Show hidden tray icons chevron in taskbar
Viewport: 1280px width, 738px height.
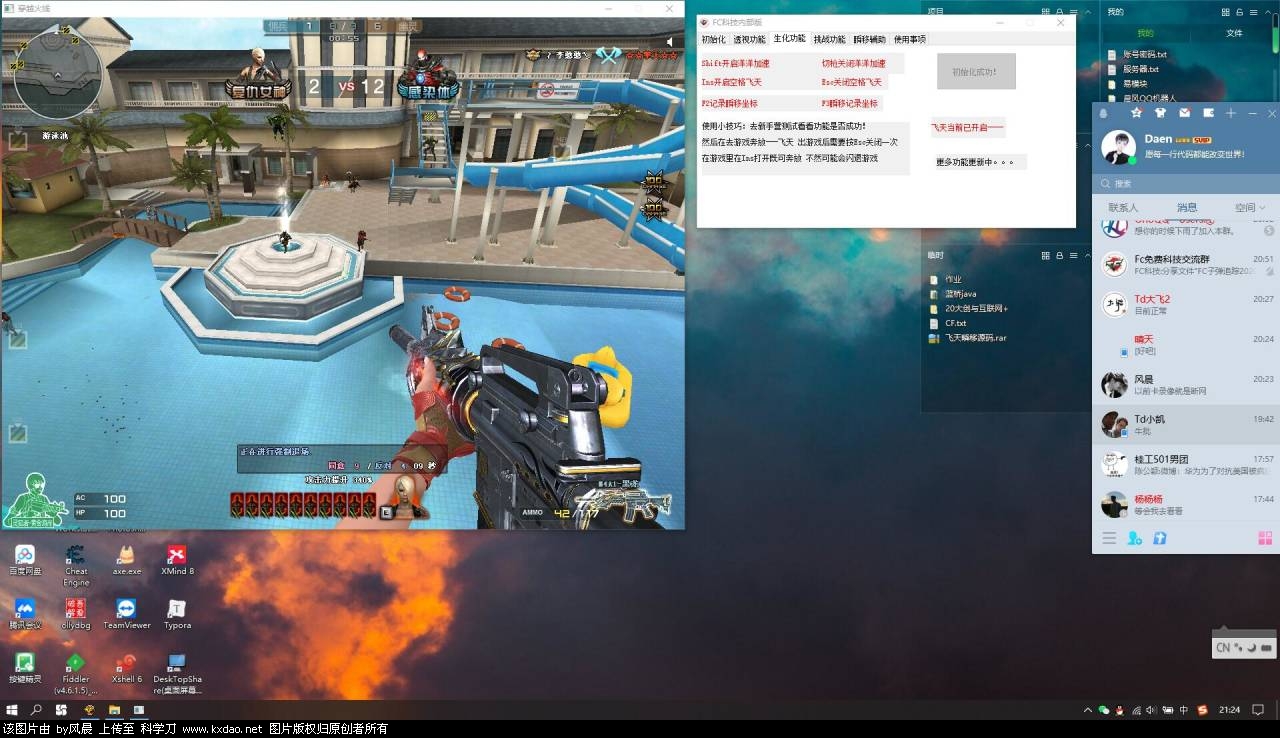click(1087, 710)
